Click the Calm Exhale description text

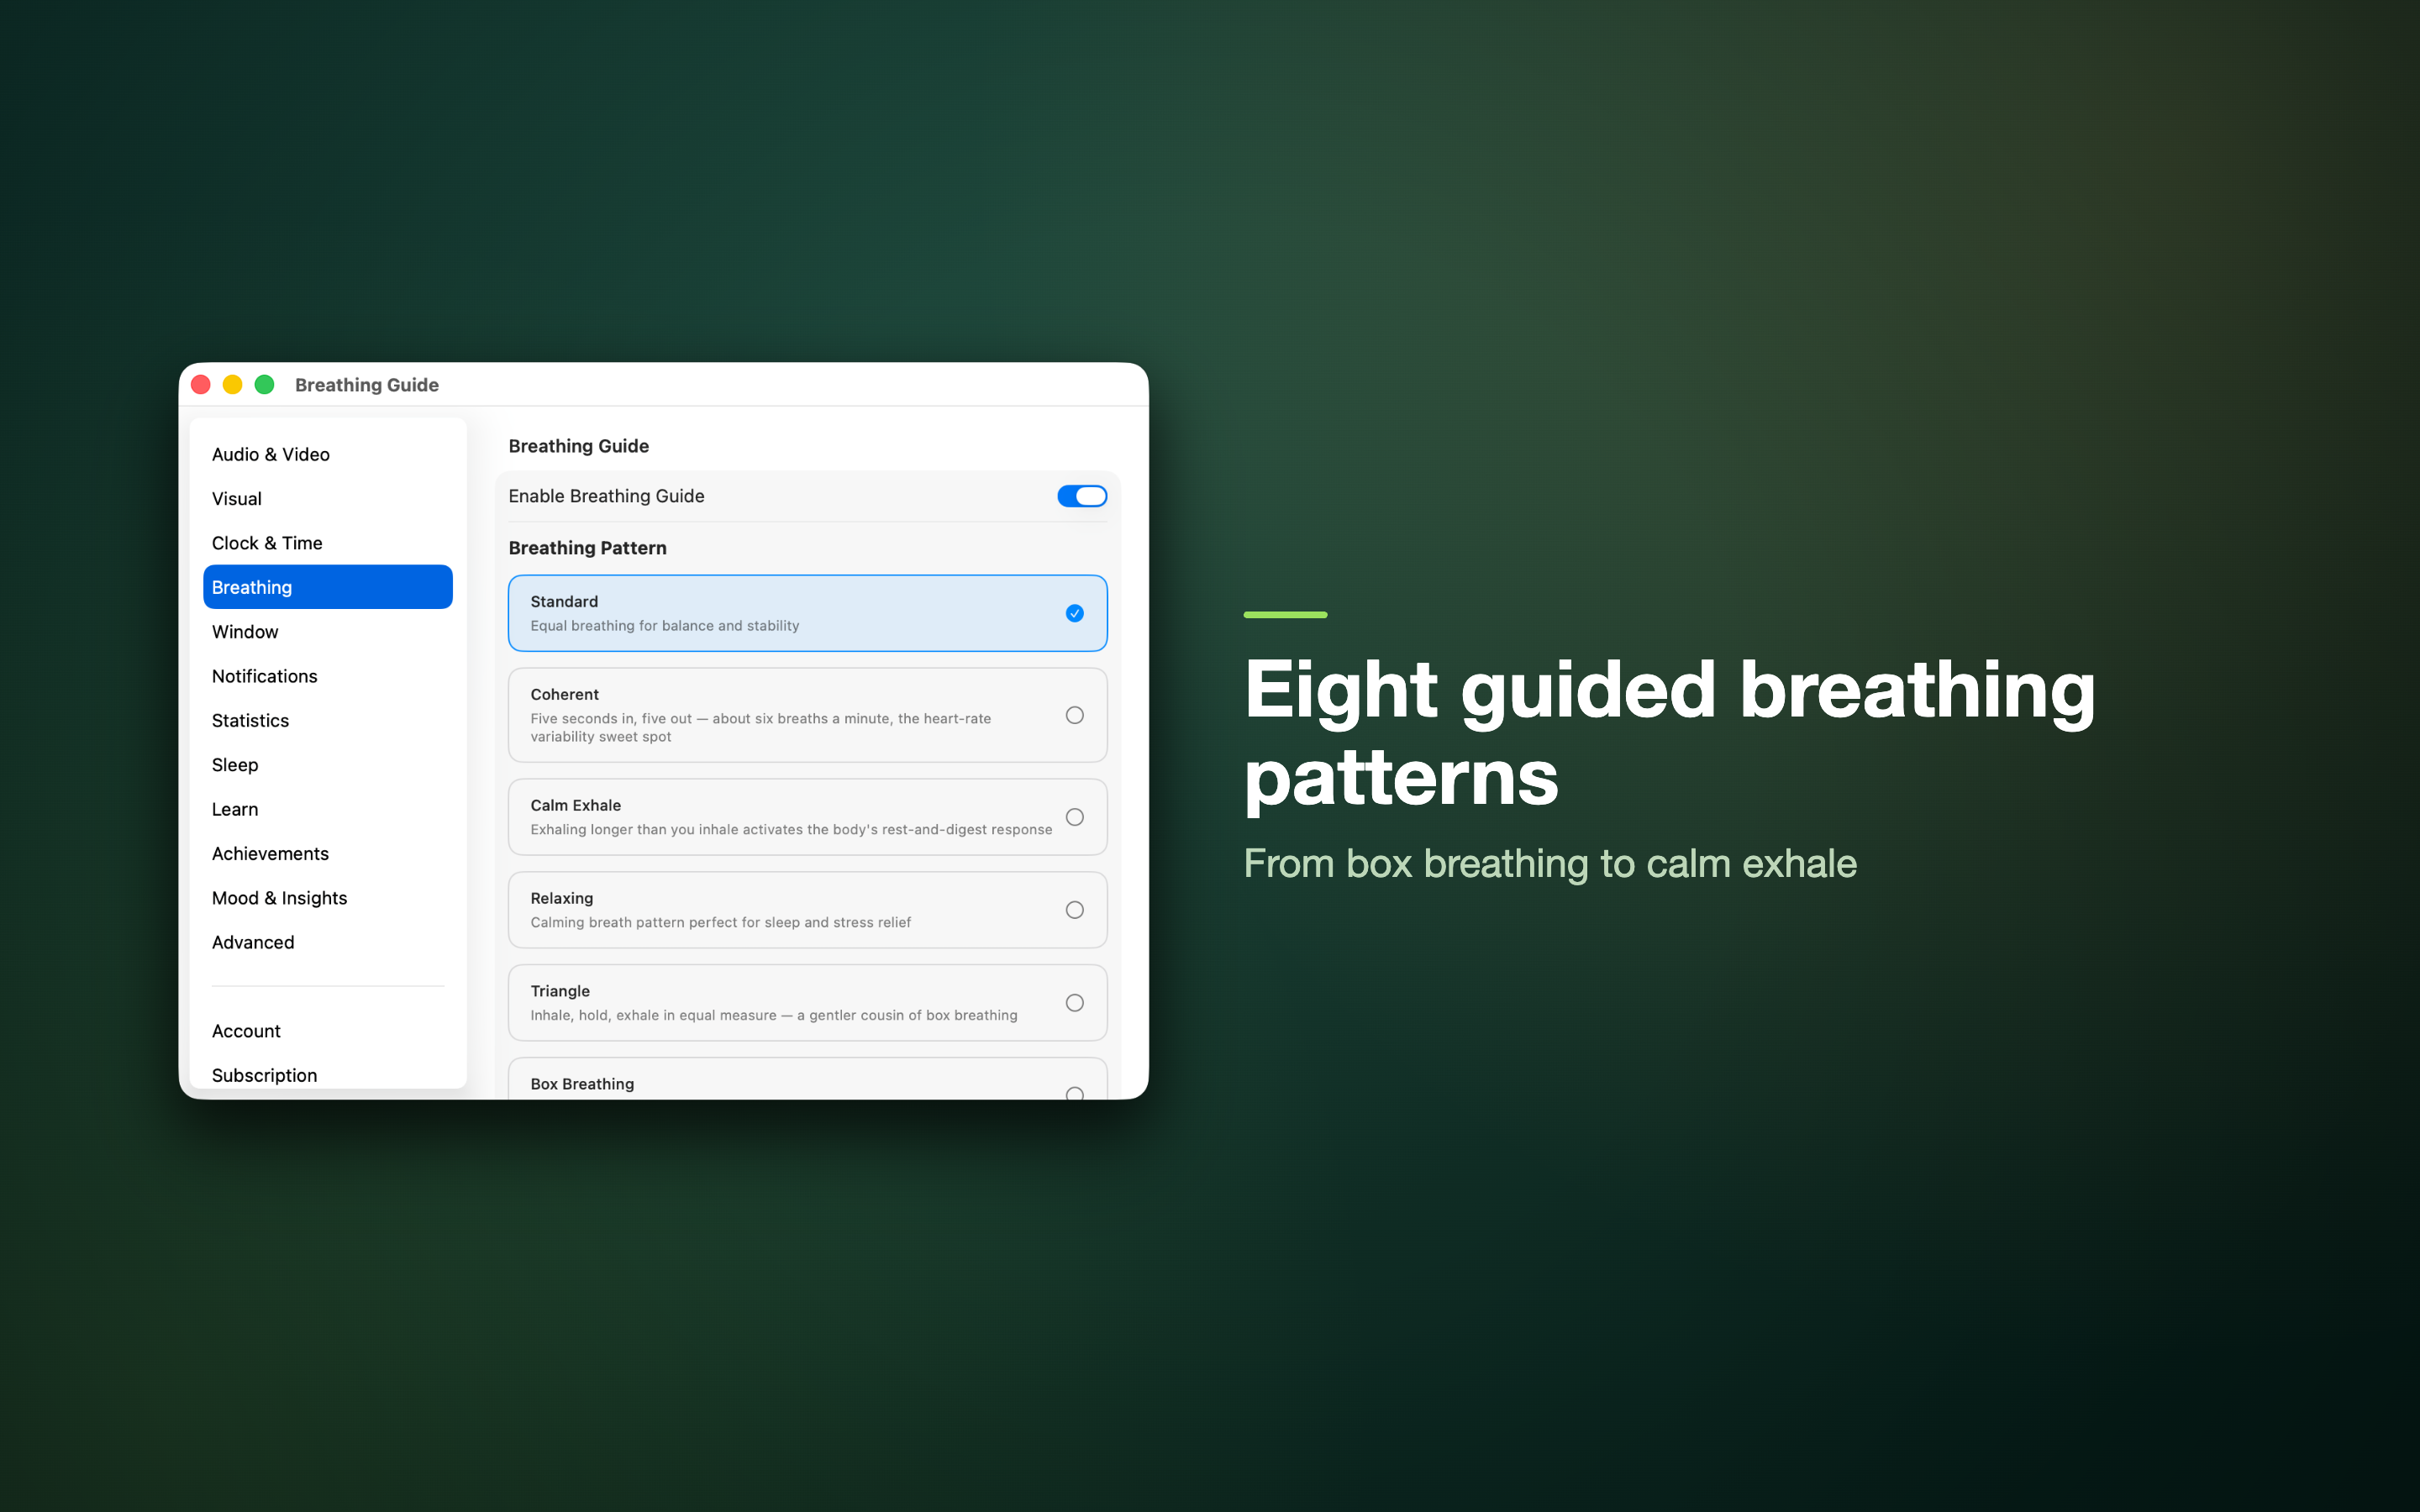coord(791,829)
